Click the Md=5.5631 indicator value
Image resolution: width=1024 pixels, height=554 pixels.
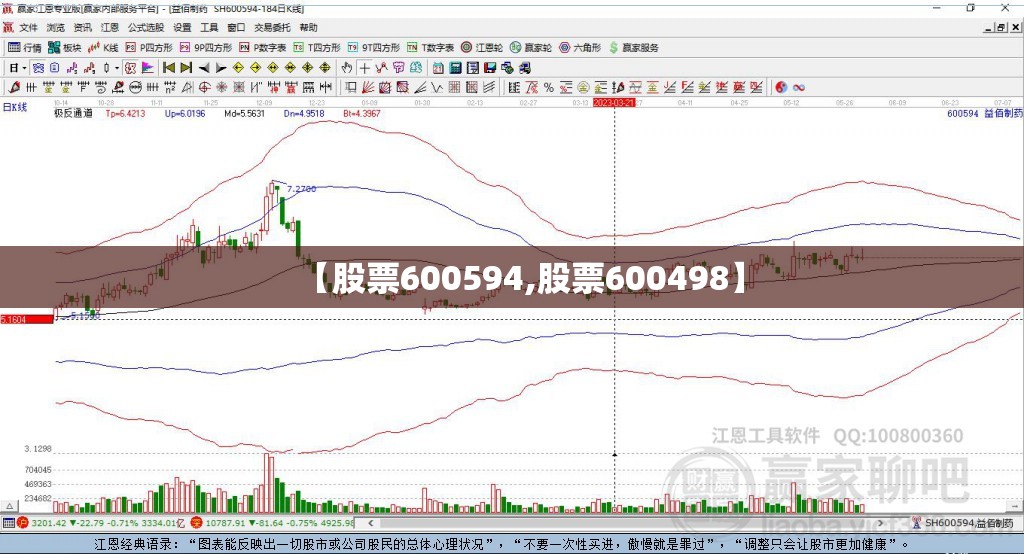(244, 114)
